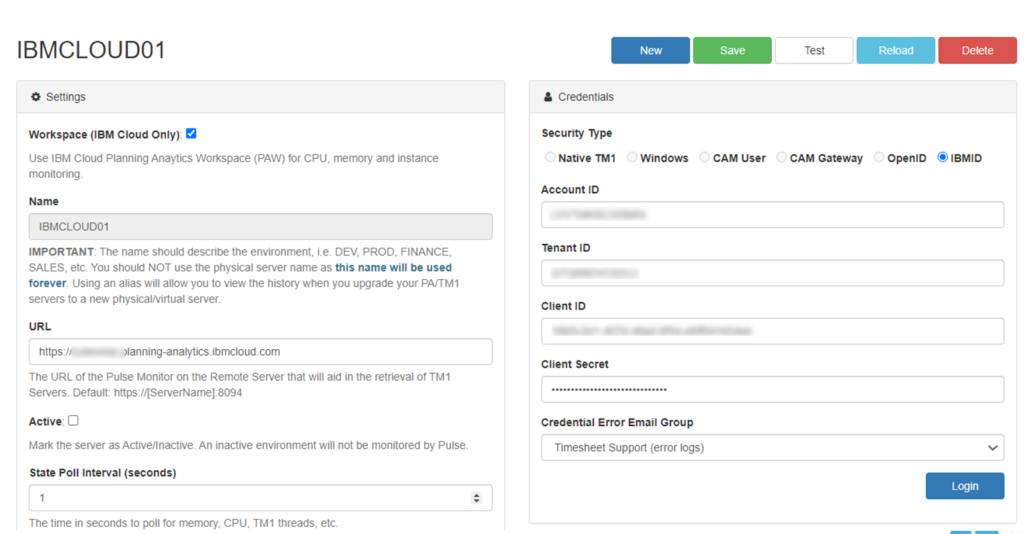Select OpenID as the security type
The height and width of the screenshot is (534, 1024).
tap(879, 157)
